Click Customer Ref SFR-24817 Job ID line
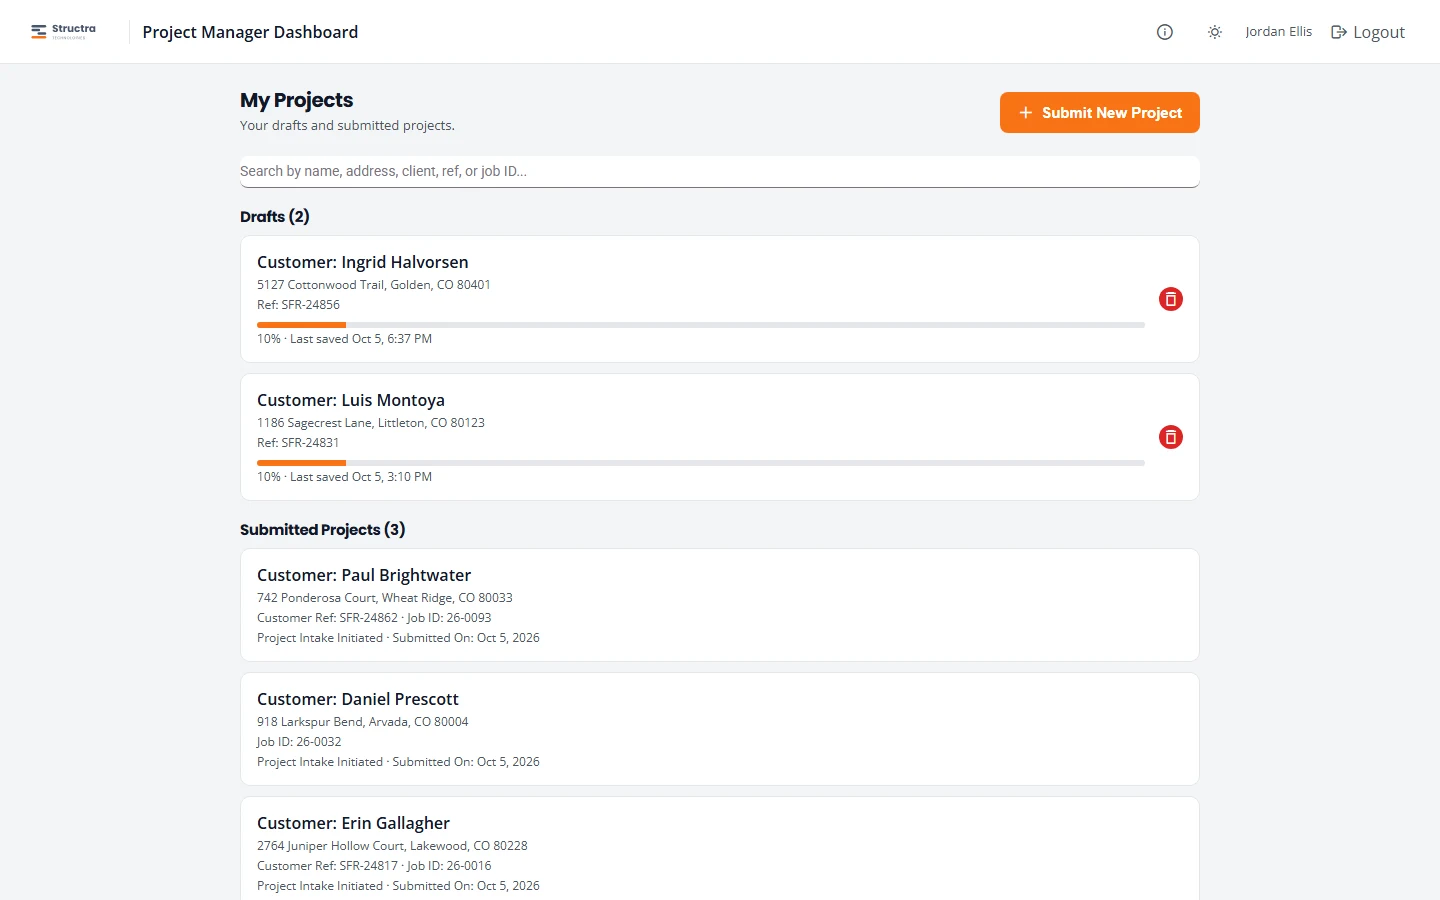The height and width of the screenshot is (900, 1440). [x=374, y=866]
